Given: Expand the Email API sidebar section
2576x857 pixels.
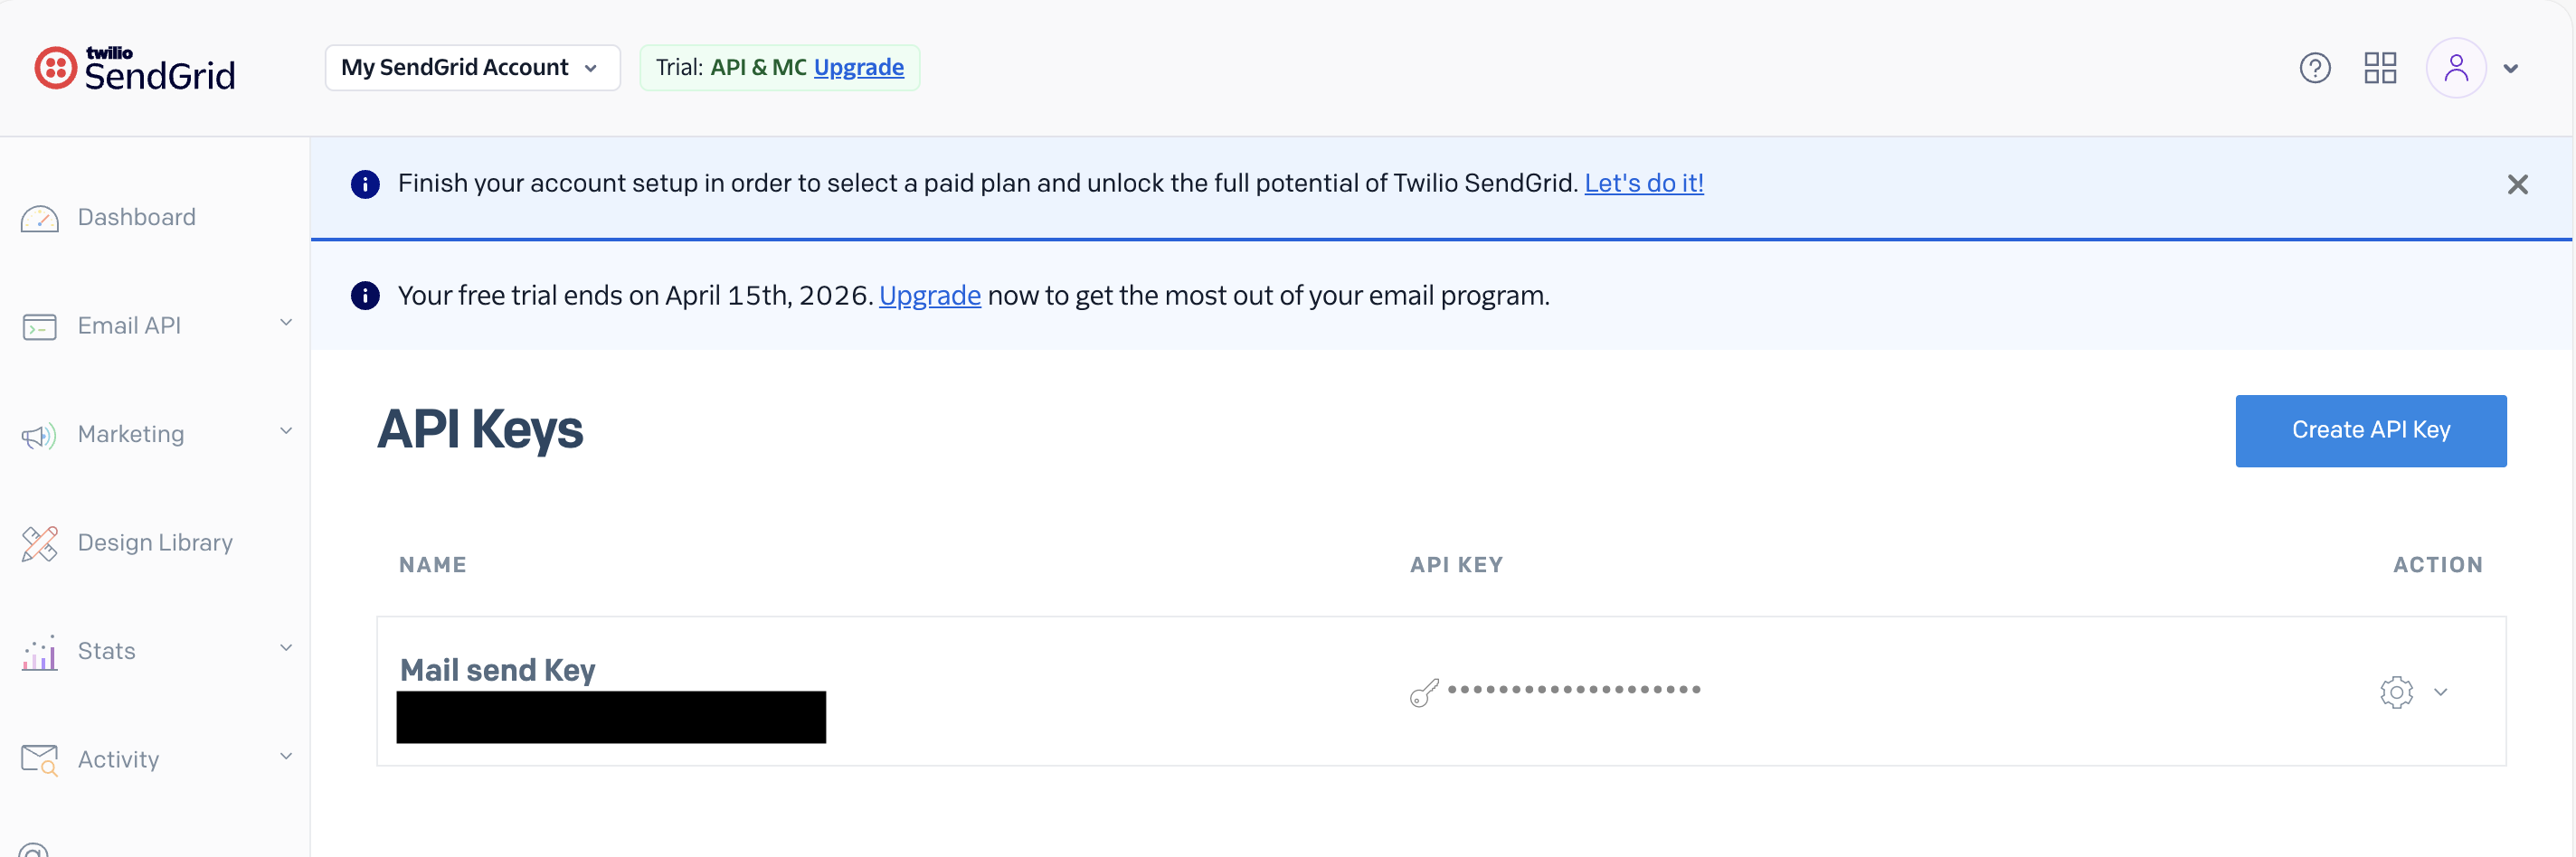Looking at the screenshot, I should 286,323.
